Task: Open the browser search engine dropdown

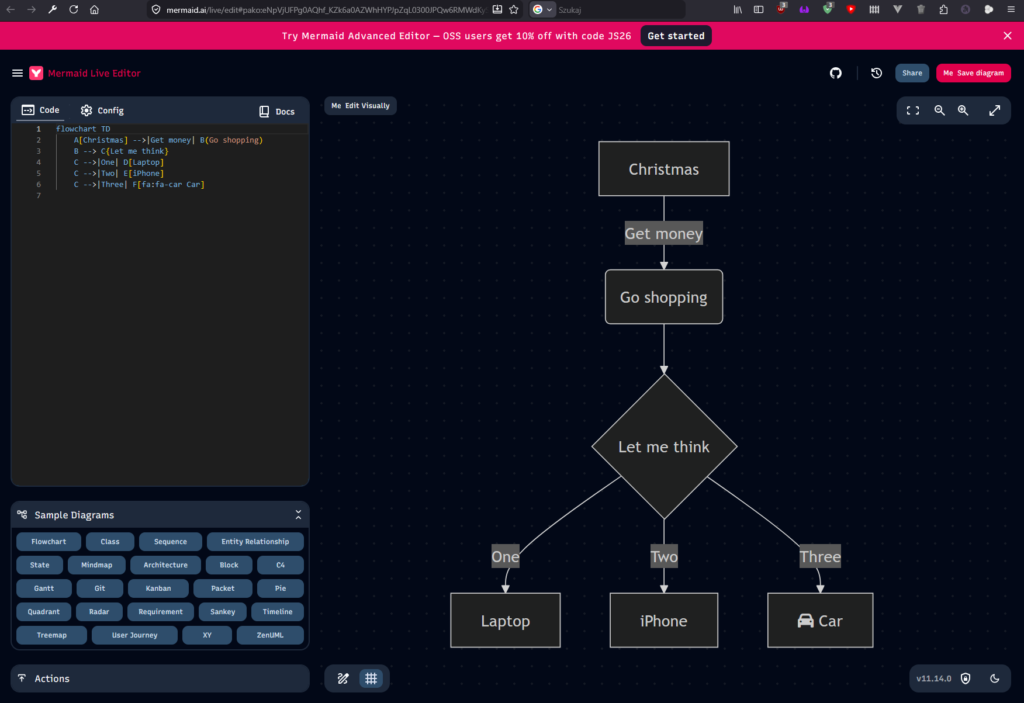Action: tap(543, 9)
